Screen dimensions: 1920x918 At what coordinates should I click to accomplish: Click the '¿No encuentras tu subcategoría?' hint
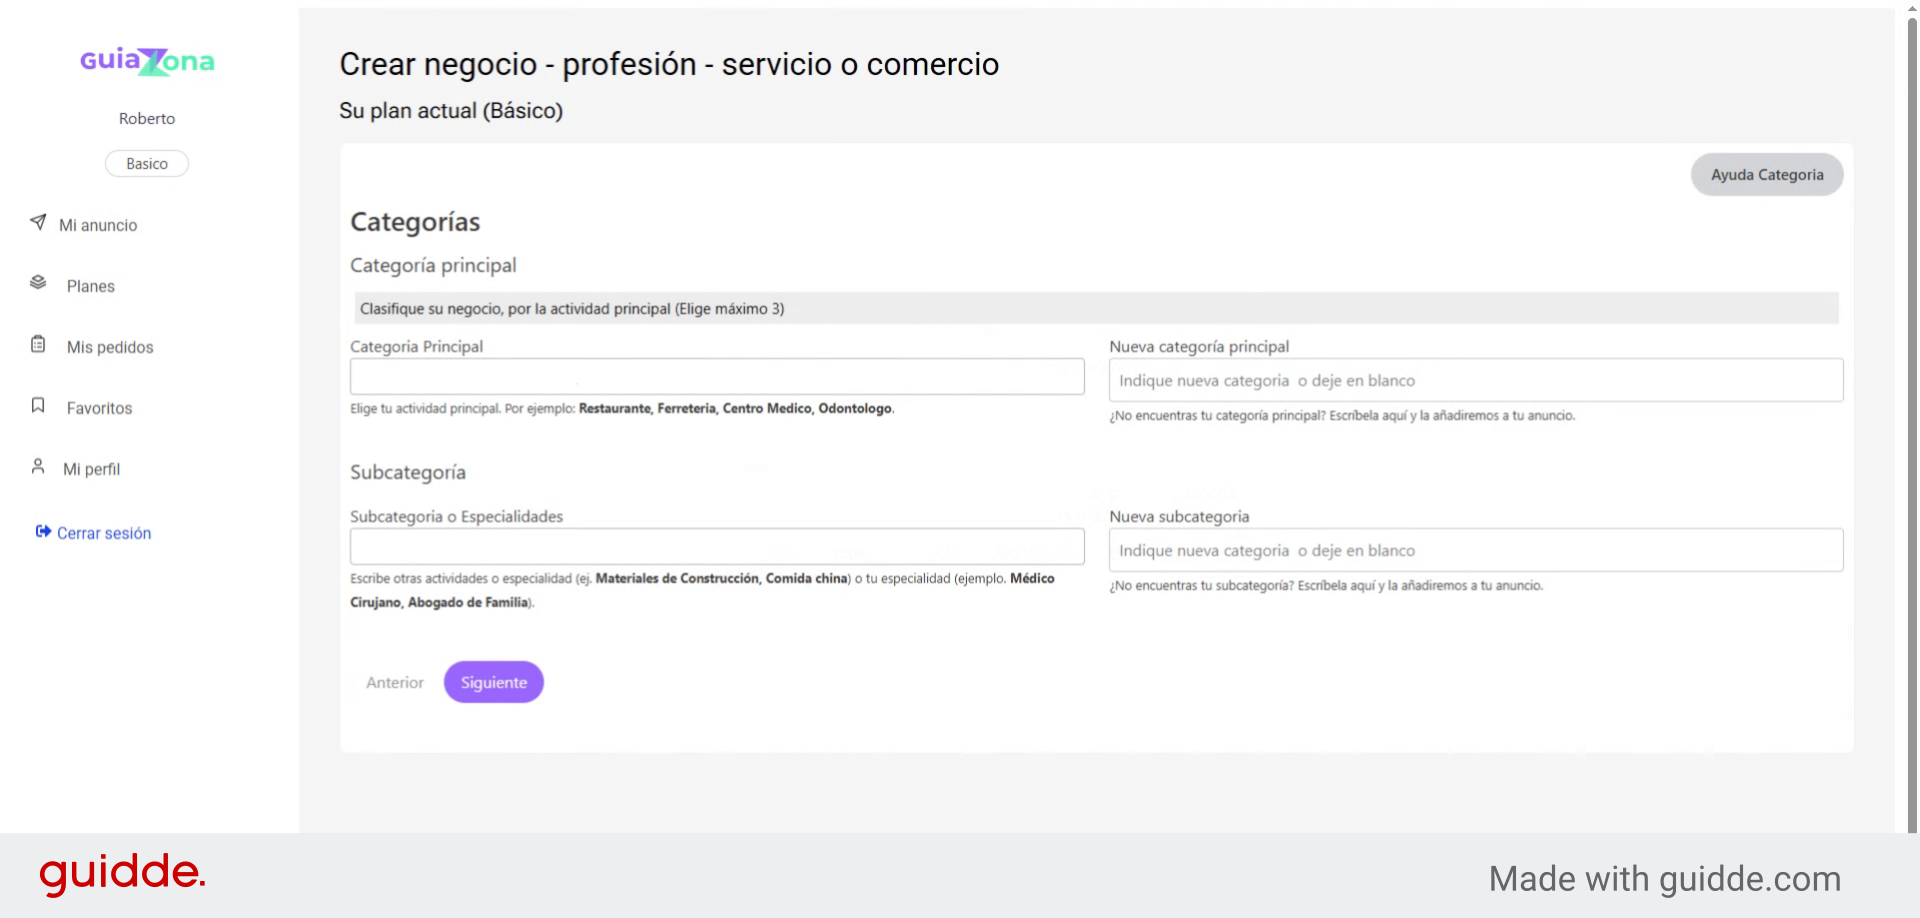click(x=1326, y=585)
